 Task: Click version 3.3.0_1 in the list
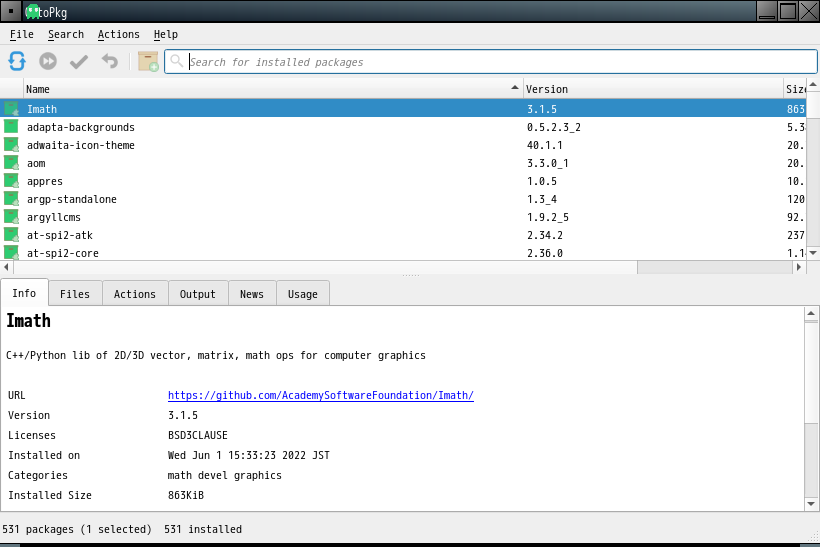click(548, 163)
